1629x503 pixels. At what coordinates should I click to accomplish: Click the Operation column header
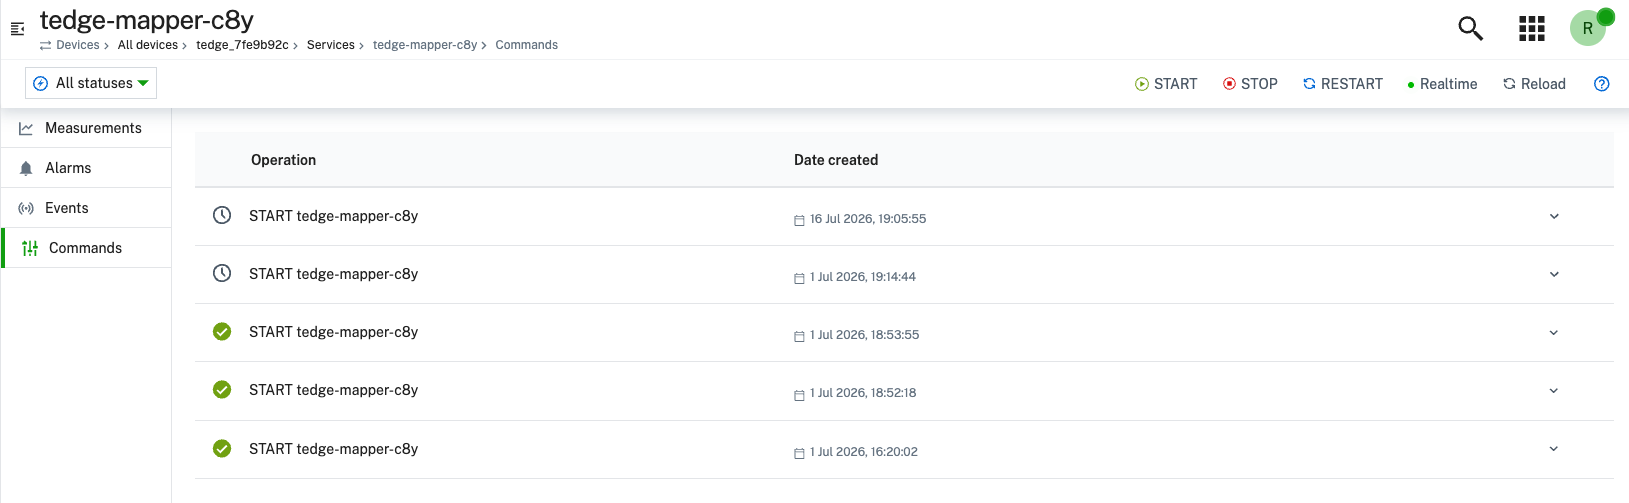pos(284,160)
